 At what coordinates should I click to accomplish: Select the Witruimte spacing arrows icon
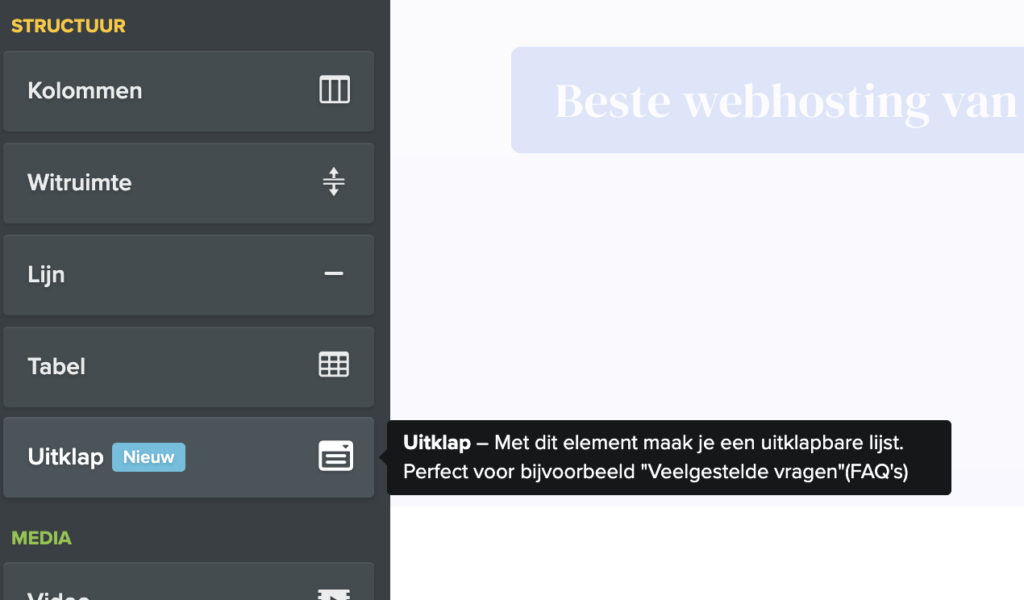pos(334,182)
